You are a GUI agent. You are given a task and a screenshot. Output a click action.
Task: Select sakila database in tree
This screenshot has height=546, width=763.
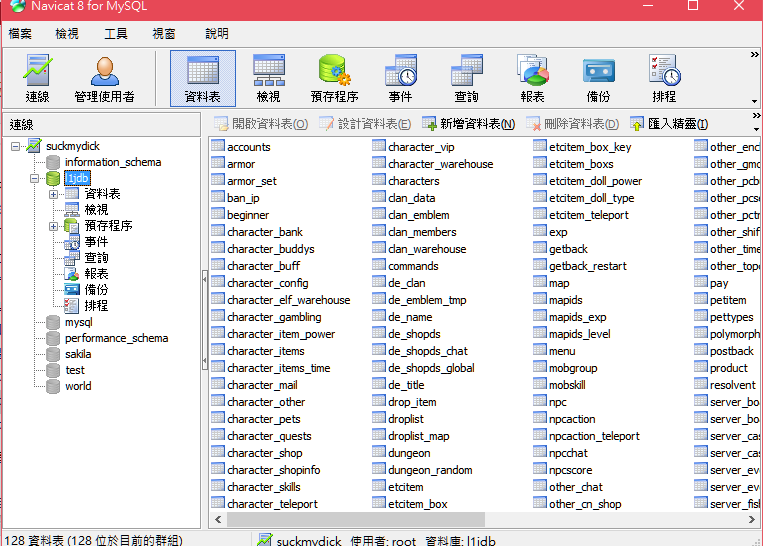[x=78, y=354]
